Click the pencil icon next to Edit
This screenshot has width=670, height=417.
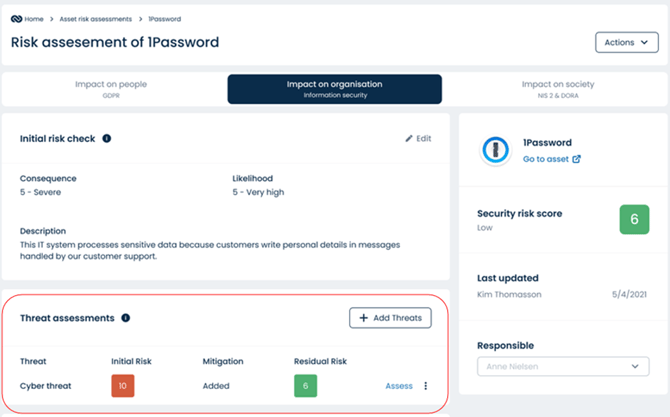click(409, 138)
